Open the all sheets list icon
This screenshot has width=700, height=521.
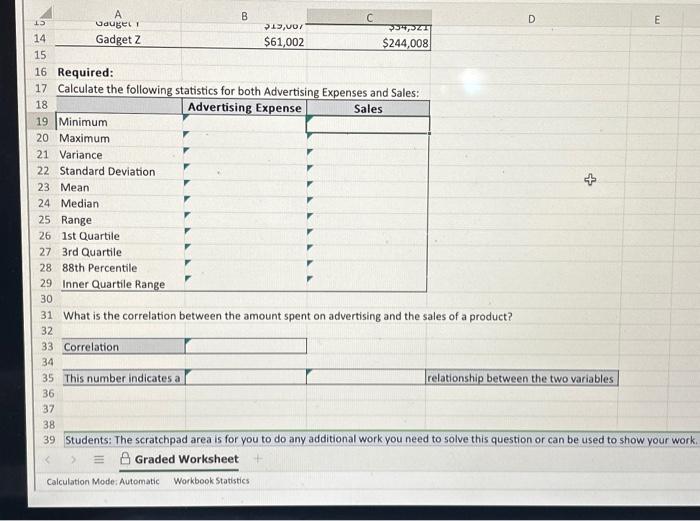pyautogui.click(x=99, y=459)
